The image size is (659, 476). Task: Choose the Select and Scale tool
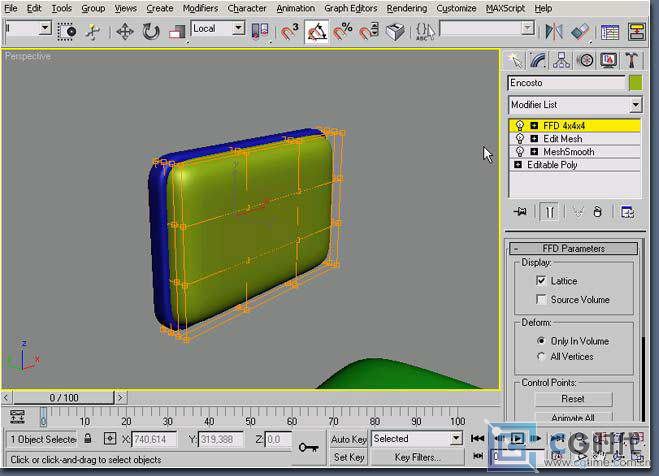point(177,32)
